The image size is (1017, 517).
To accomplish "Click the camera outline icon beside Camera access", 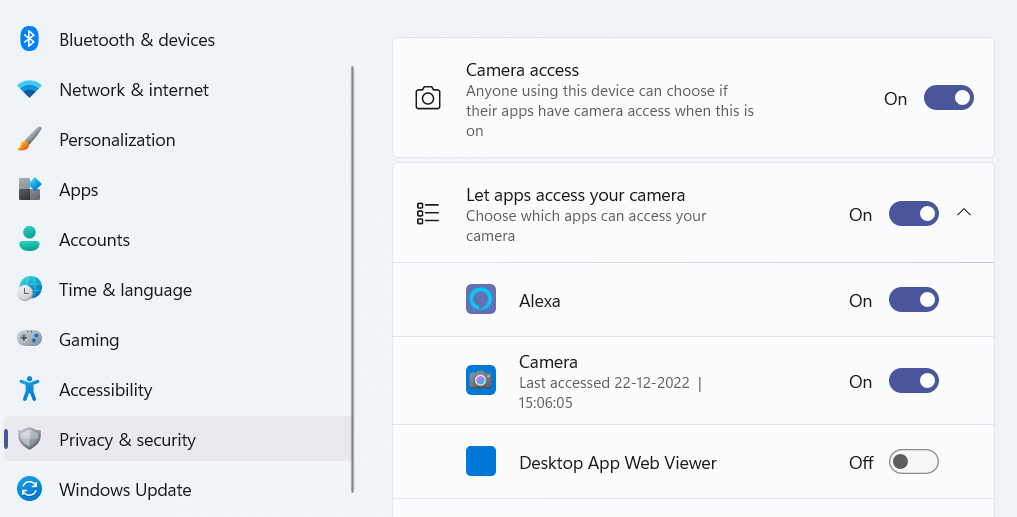I will (428, 98).
